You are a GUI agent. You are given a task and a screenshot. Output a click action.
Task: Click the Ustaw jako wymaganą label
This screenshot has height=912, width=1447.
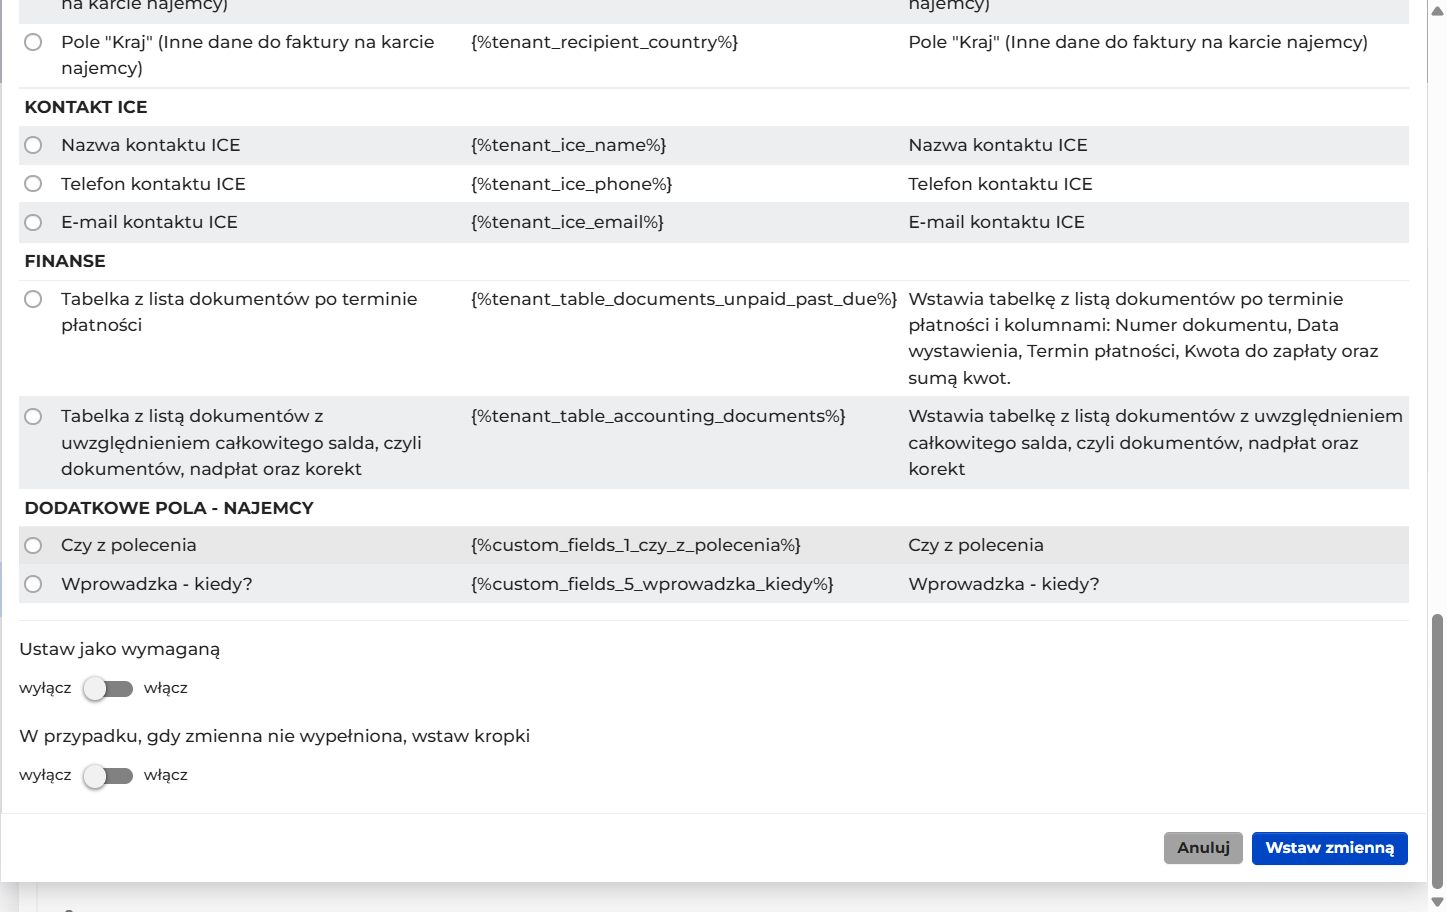pyautogui.click(x=120, y=649)
